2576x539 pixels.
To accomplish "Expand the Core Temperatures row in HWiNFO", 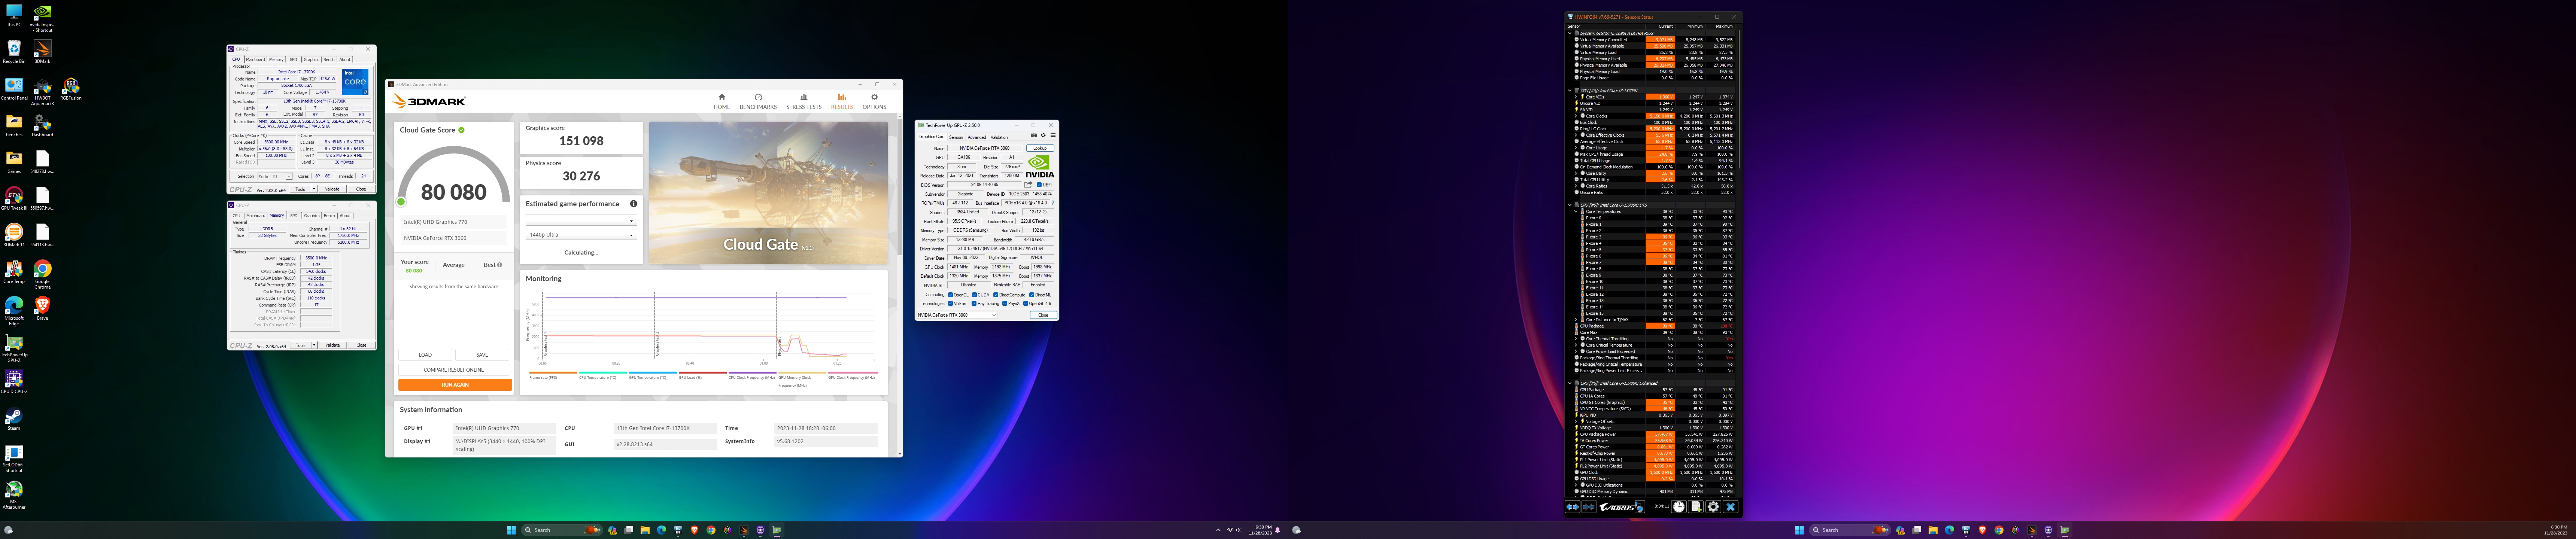I will 1576,211.
